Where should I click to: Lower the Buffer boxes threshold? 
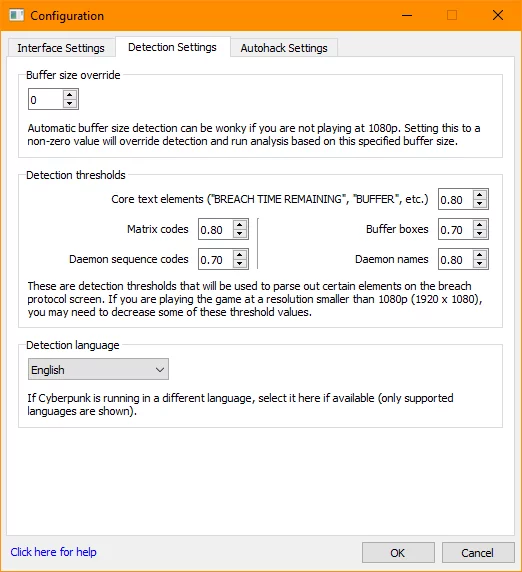click(x=480, y=233)
